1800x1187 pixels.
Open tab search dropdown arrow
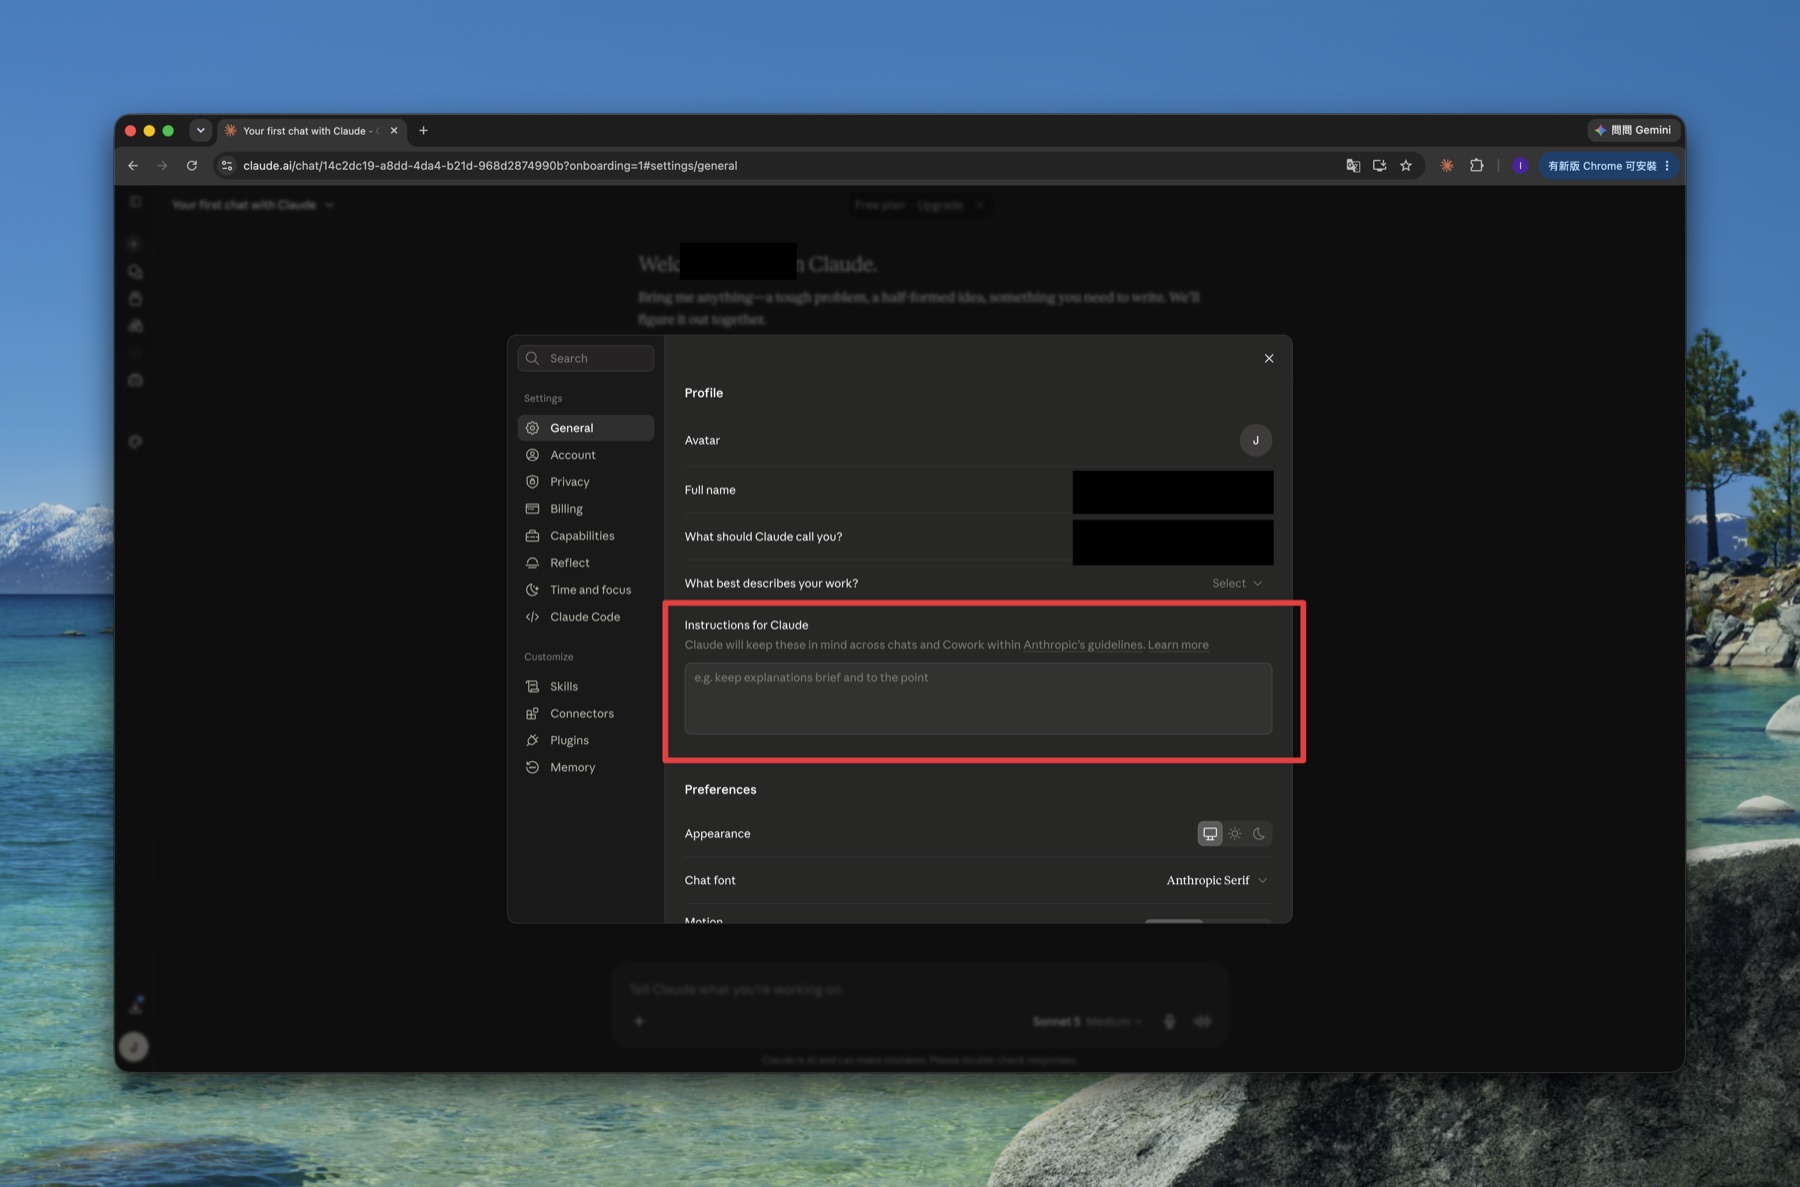[x=201, y=130]
